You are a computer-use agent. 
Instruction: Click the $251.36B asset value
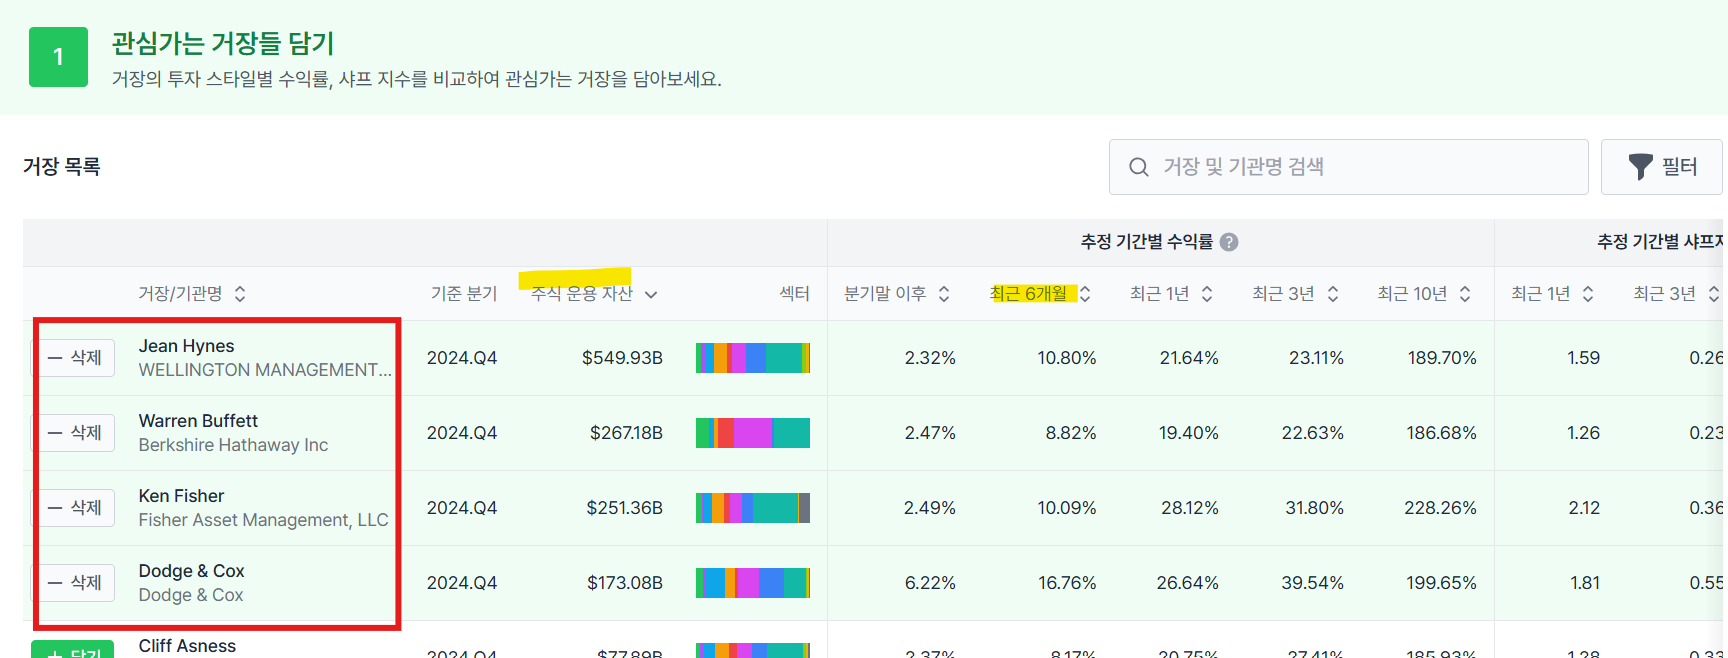point(624,508)
